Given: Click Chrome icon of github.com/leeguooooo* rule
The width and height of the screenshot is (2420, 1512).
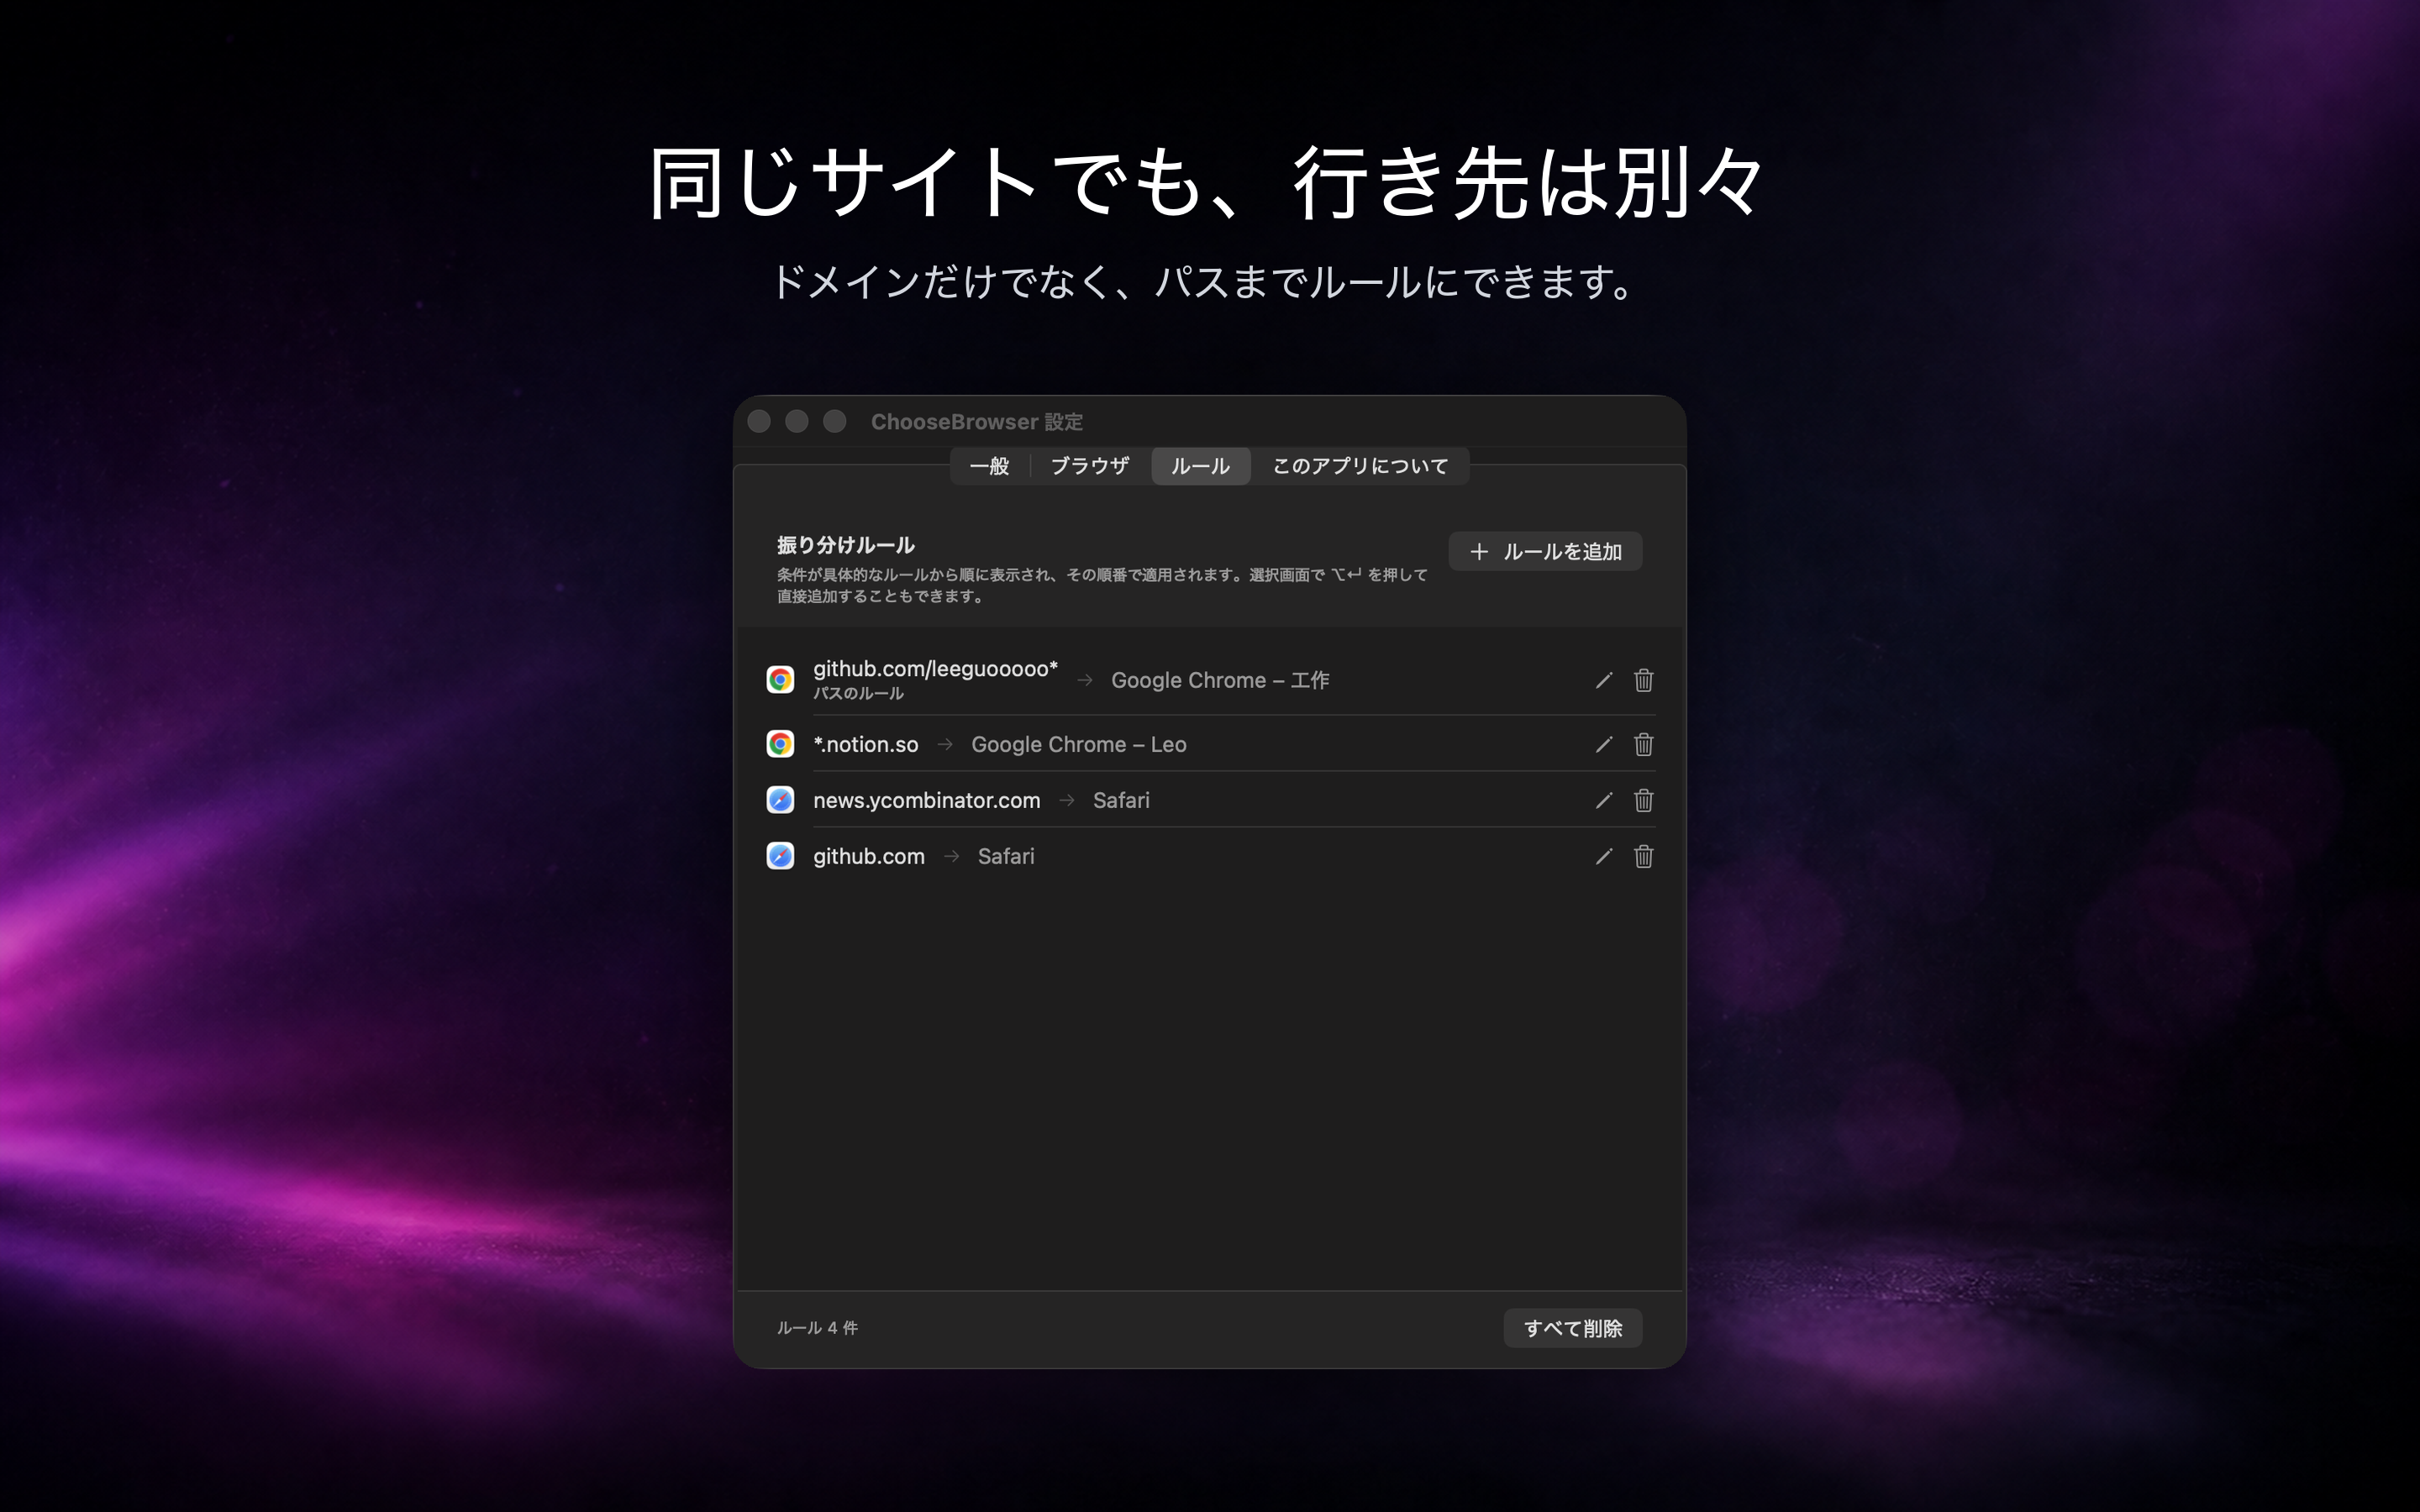Looking at the screenshot, I should (780, 680).
